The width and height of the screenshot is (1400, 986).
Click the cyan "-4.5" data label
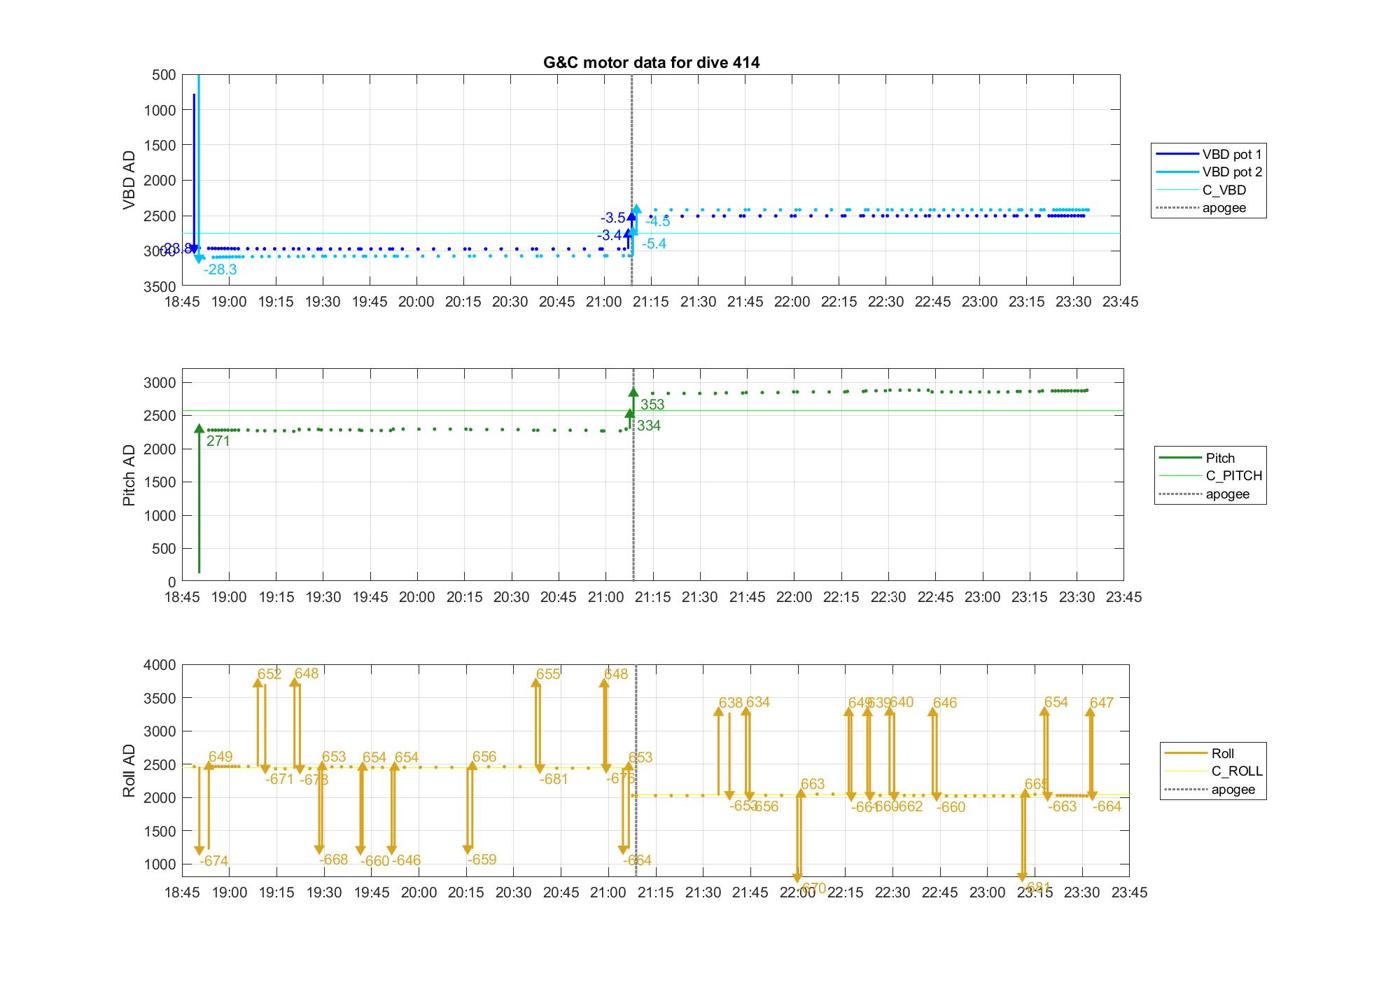click(658, 222)
